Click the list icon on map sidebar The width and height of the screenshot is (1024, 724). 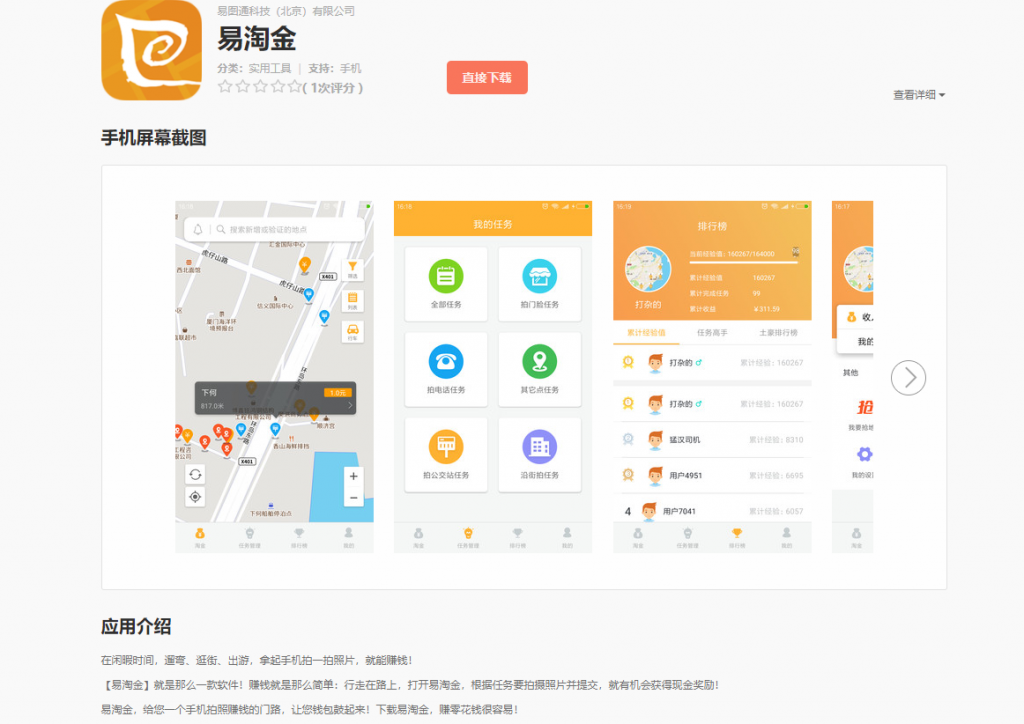point(353,300)
